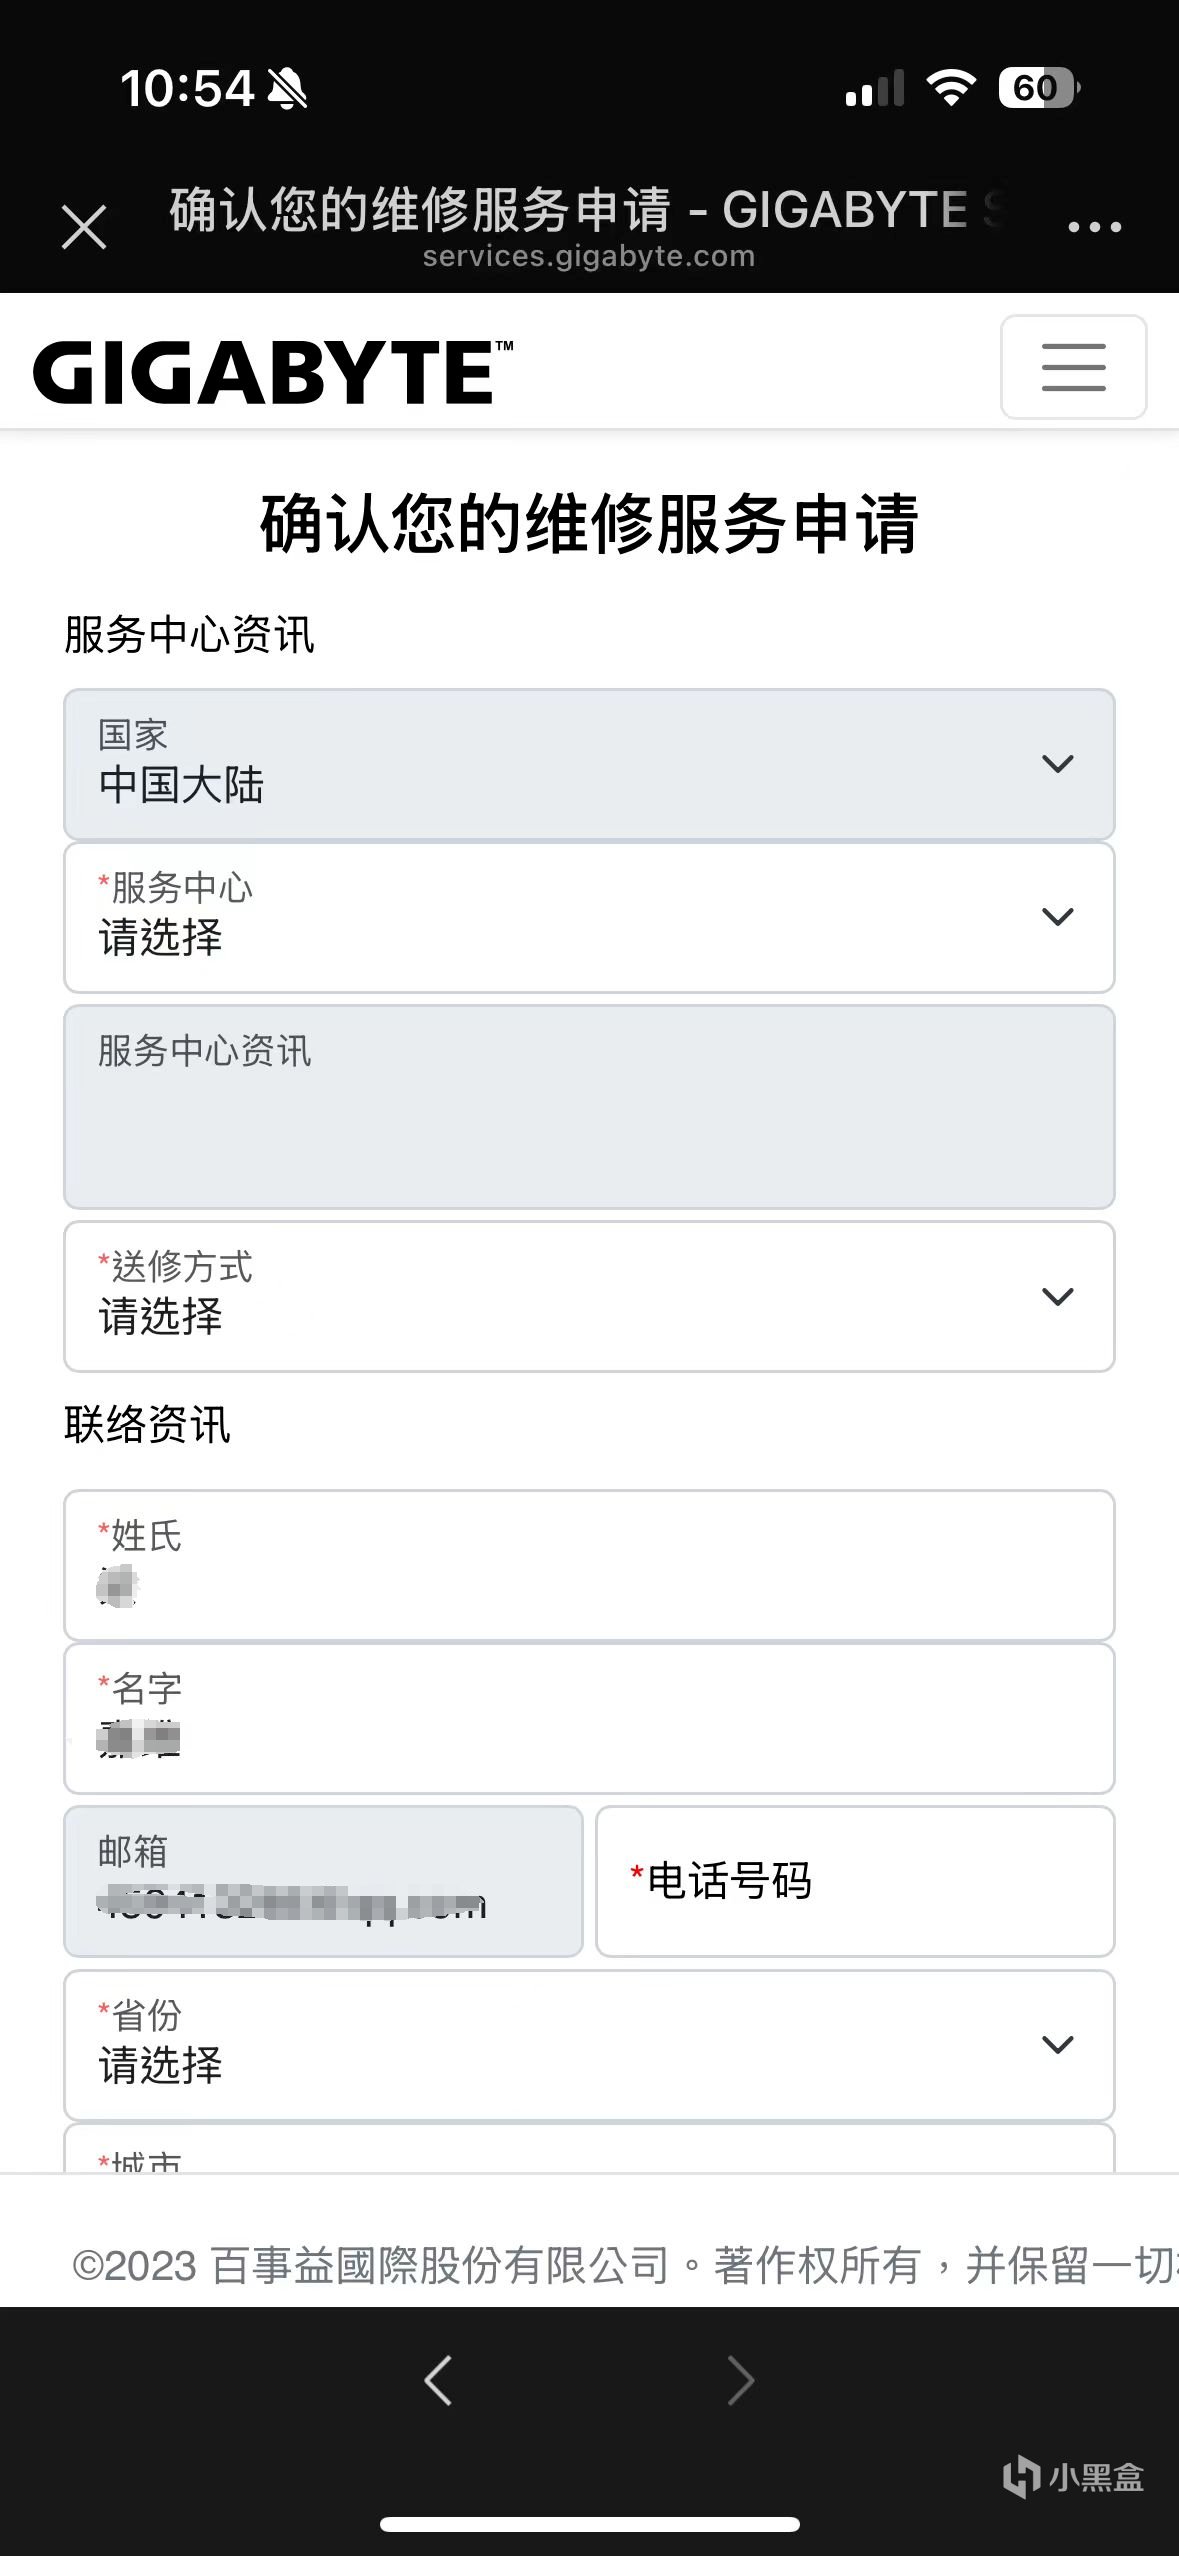
Task: Open the 服务中心 service center dropdown
Action: coord(589,917)
